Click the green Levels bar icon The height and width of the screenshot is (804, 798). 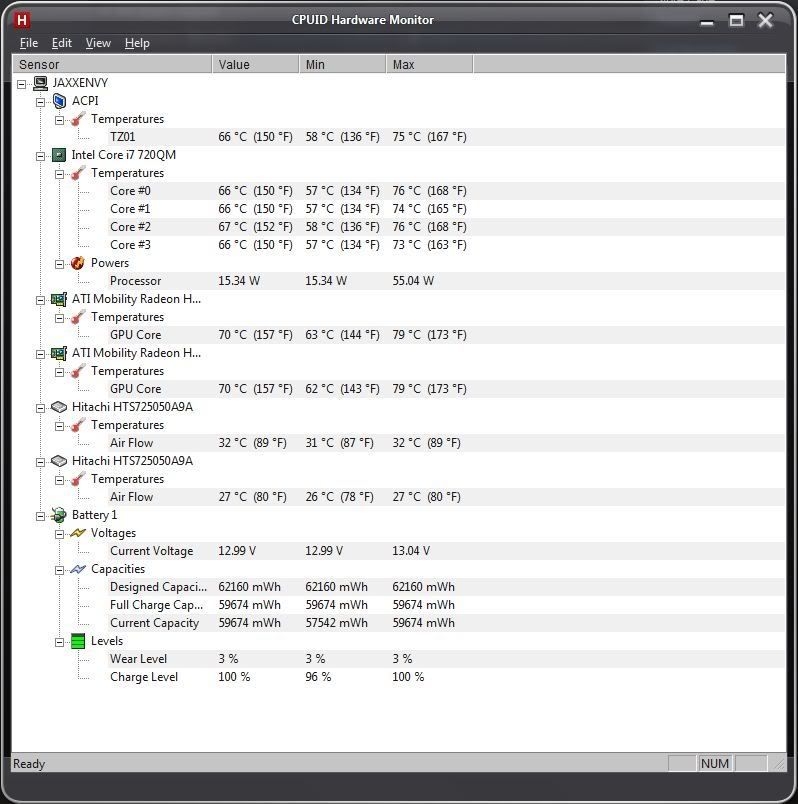point(78,641)
